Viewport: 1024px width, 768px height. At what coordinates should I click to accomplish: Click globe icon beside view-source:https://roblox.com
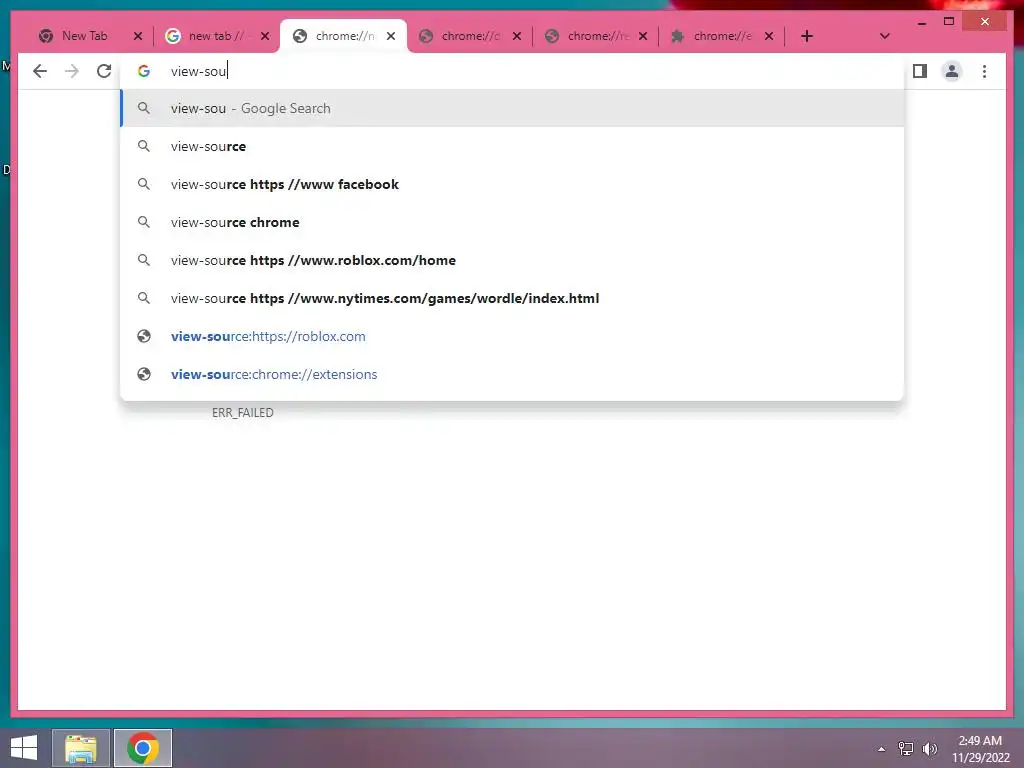[144, 336]
